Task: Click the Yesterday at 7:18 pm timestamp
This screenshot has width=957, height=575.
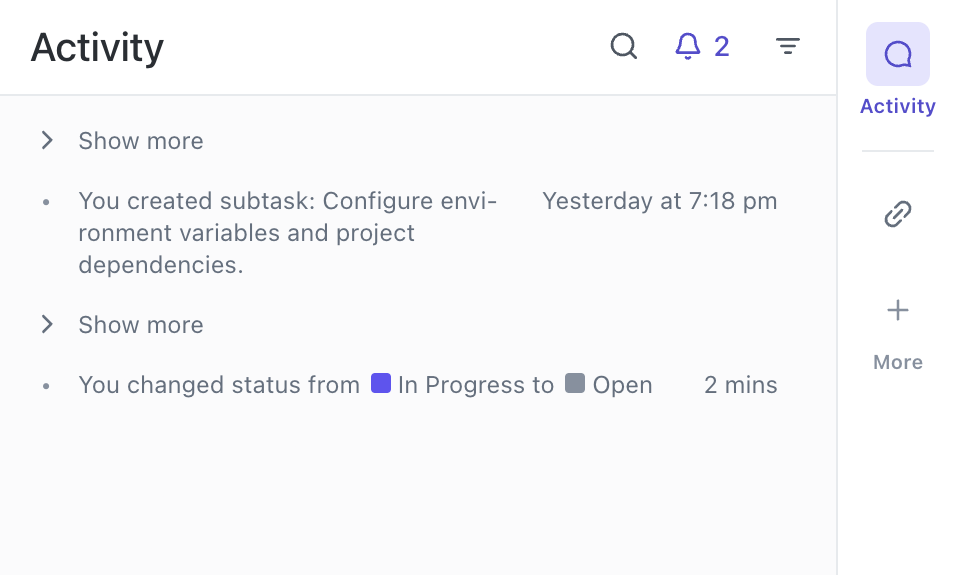Action: [x=659, y=201]
